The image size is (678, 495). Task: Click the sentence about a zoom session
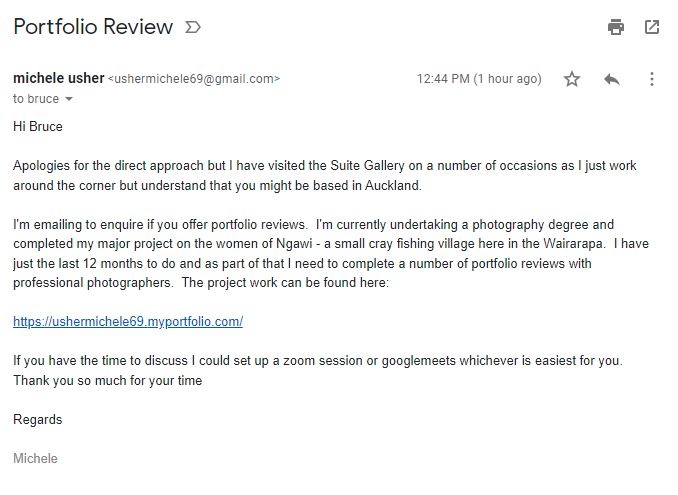(317, 360)
